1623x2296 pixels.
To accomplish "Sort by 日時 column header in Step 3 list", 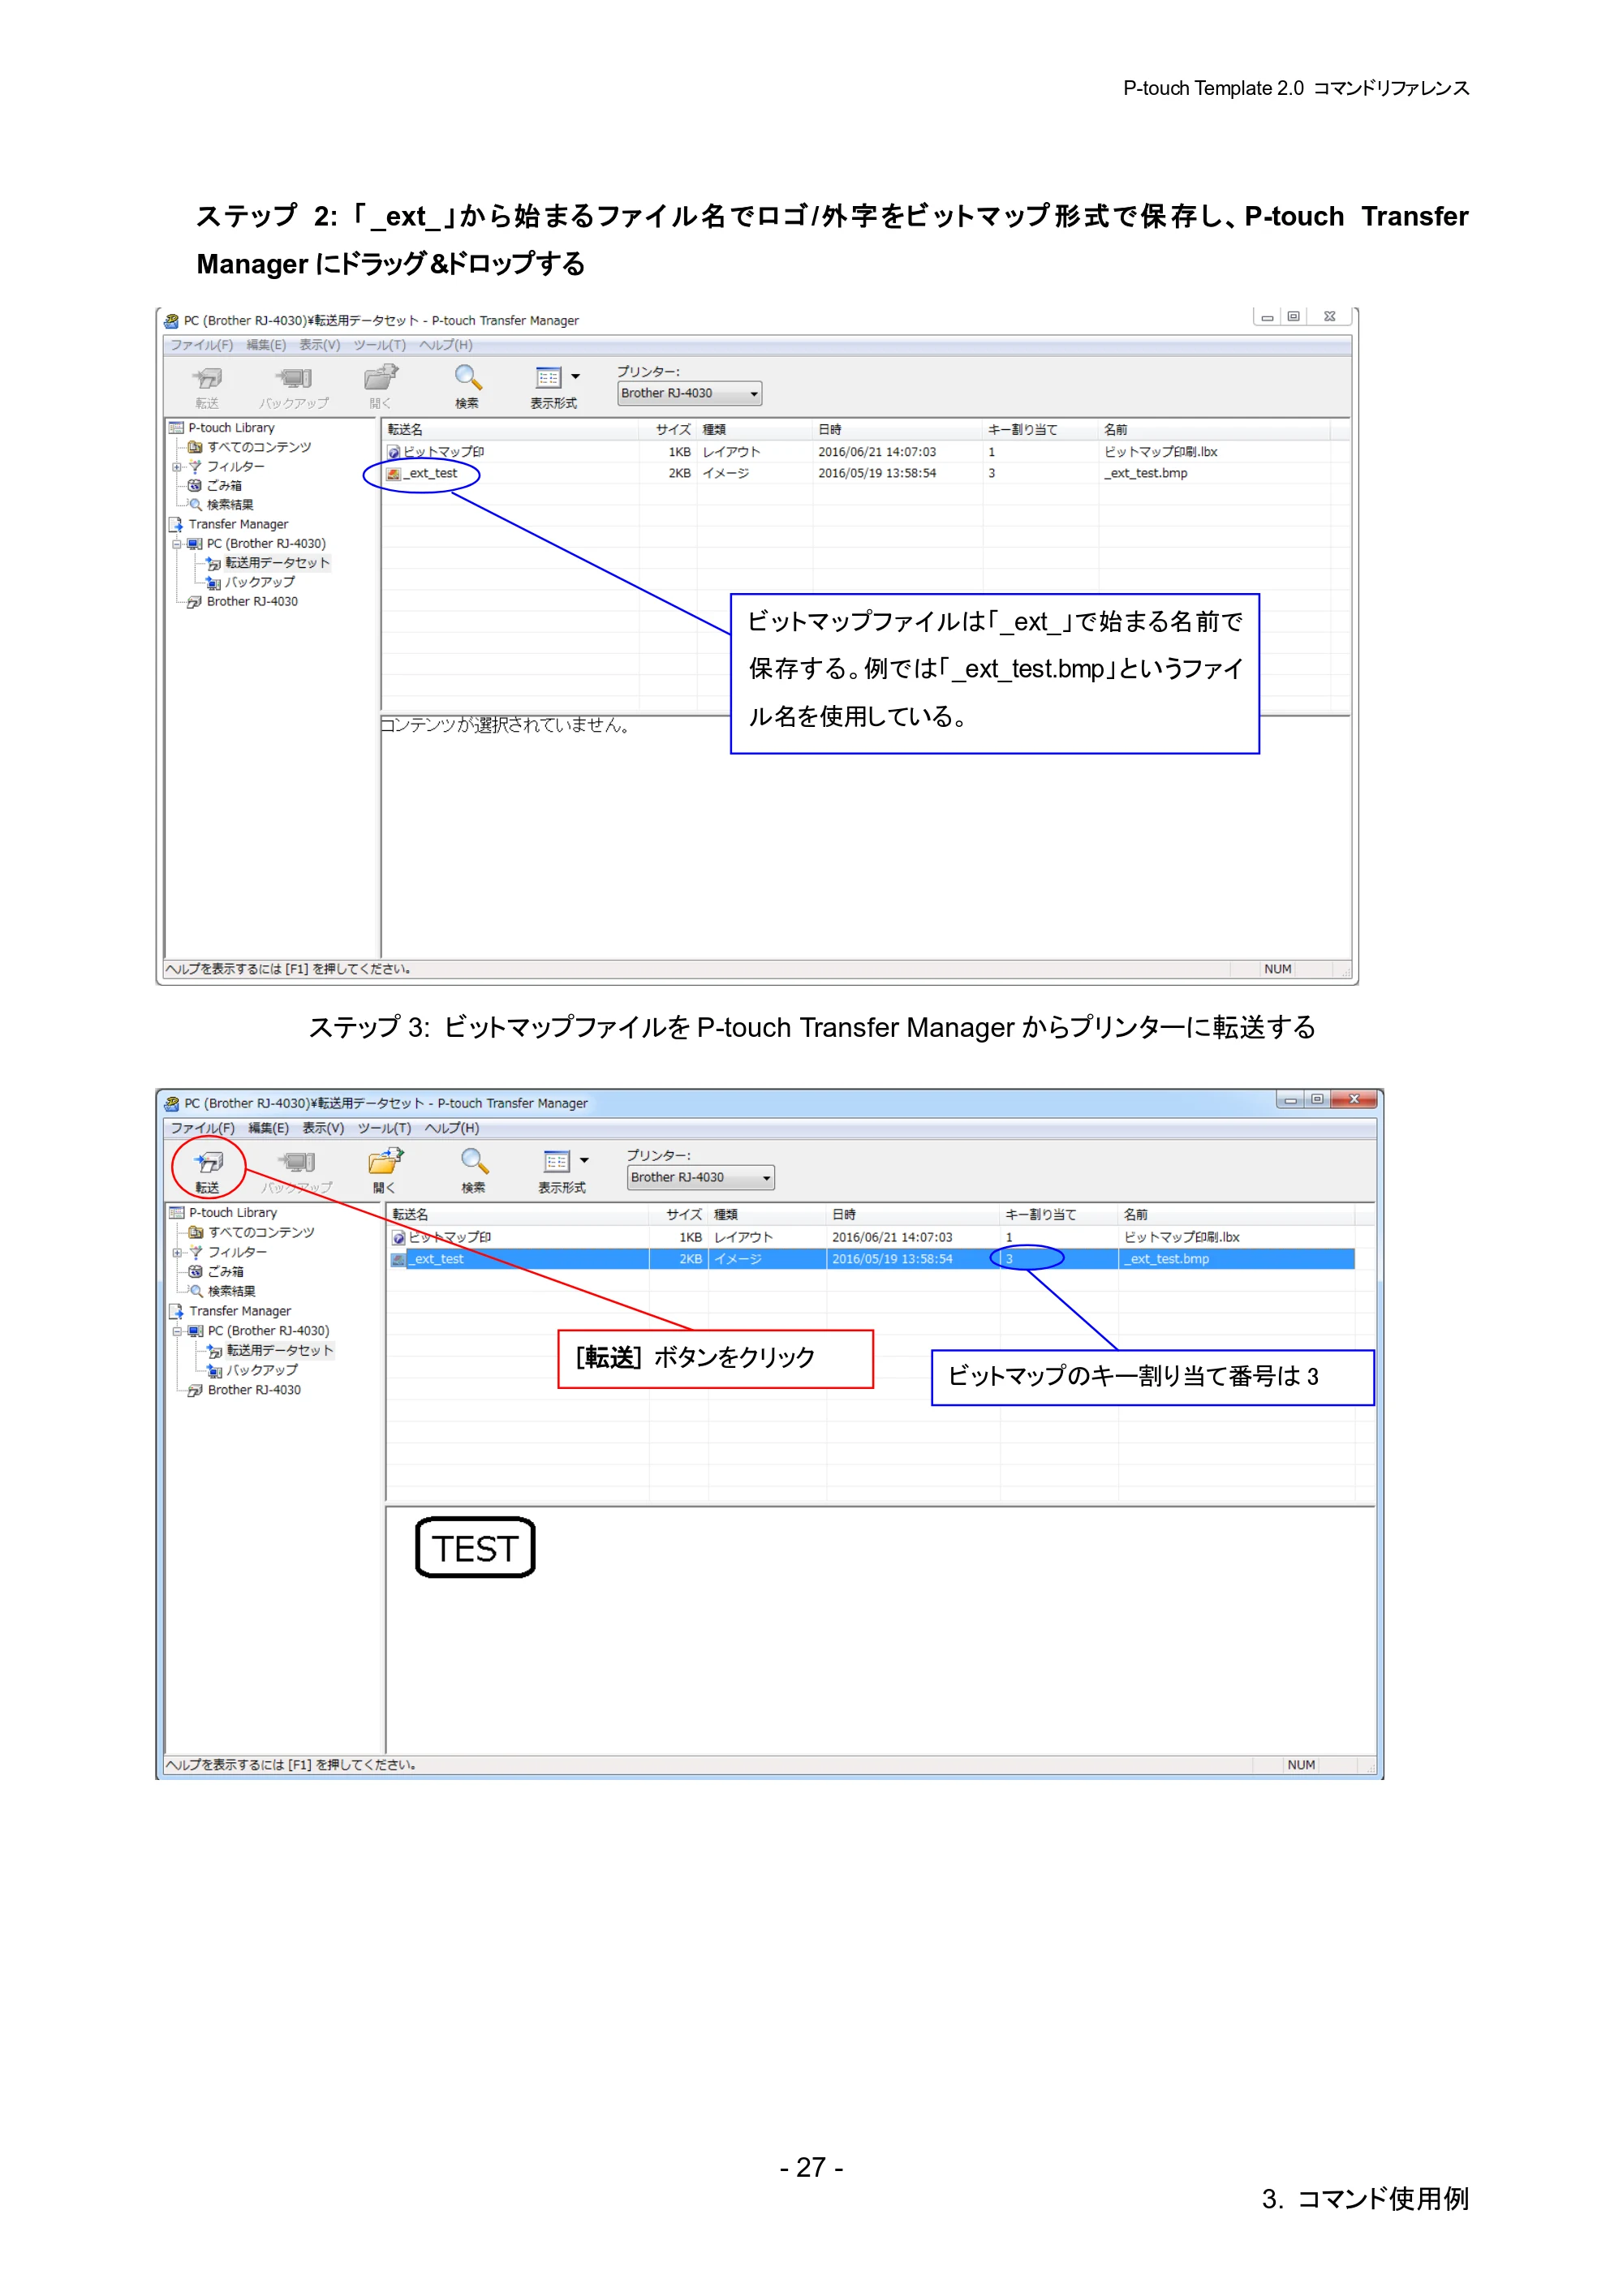I will click(913, 1215).
